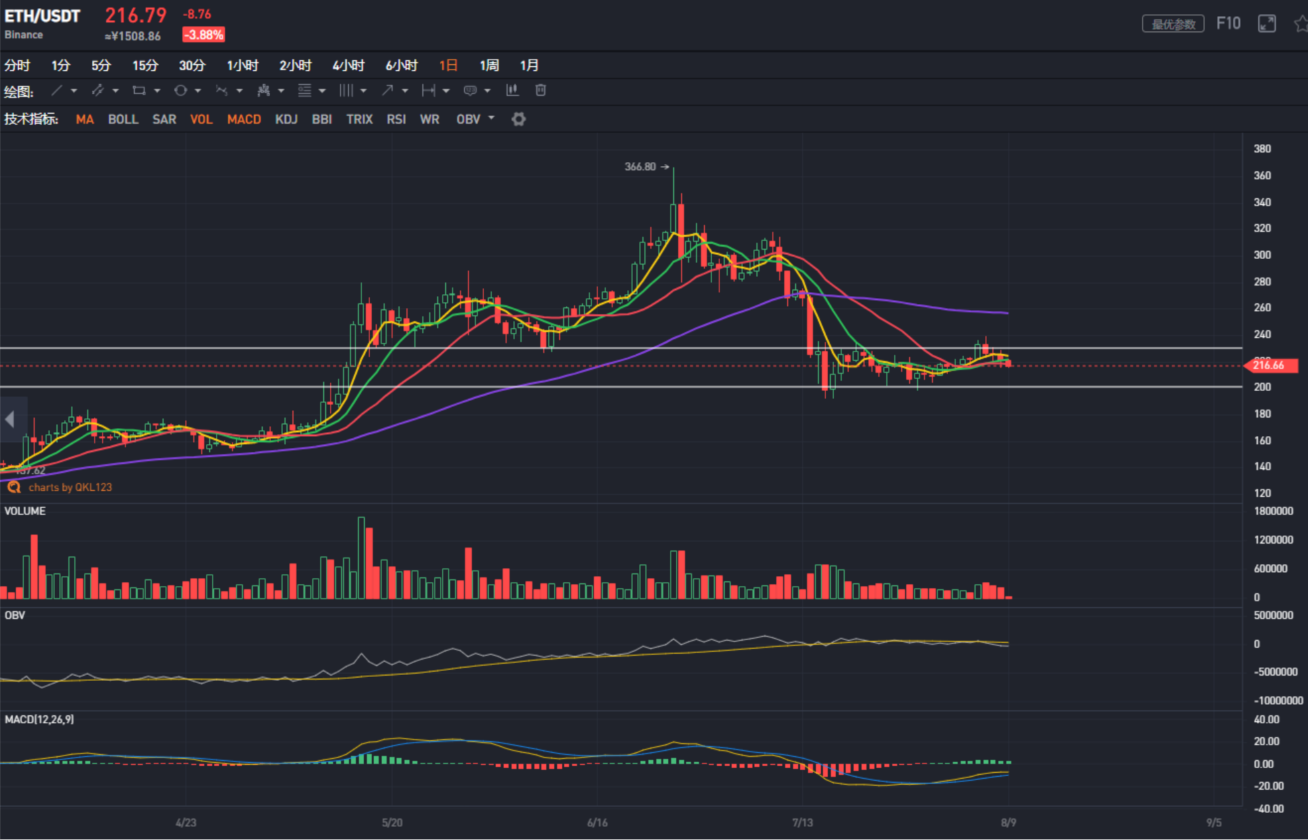The height and width of the screenshot is (840, 1308).
Task: Switch to the 4小时 timeframe
Action: tap(348, 65)
